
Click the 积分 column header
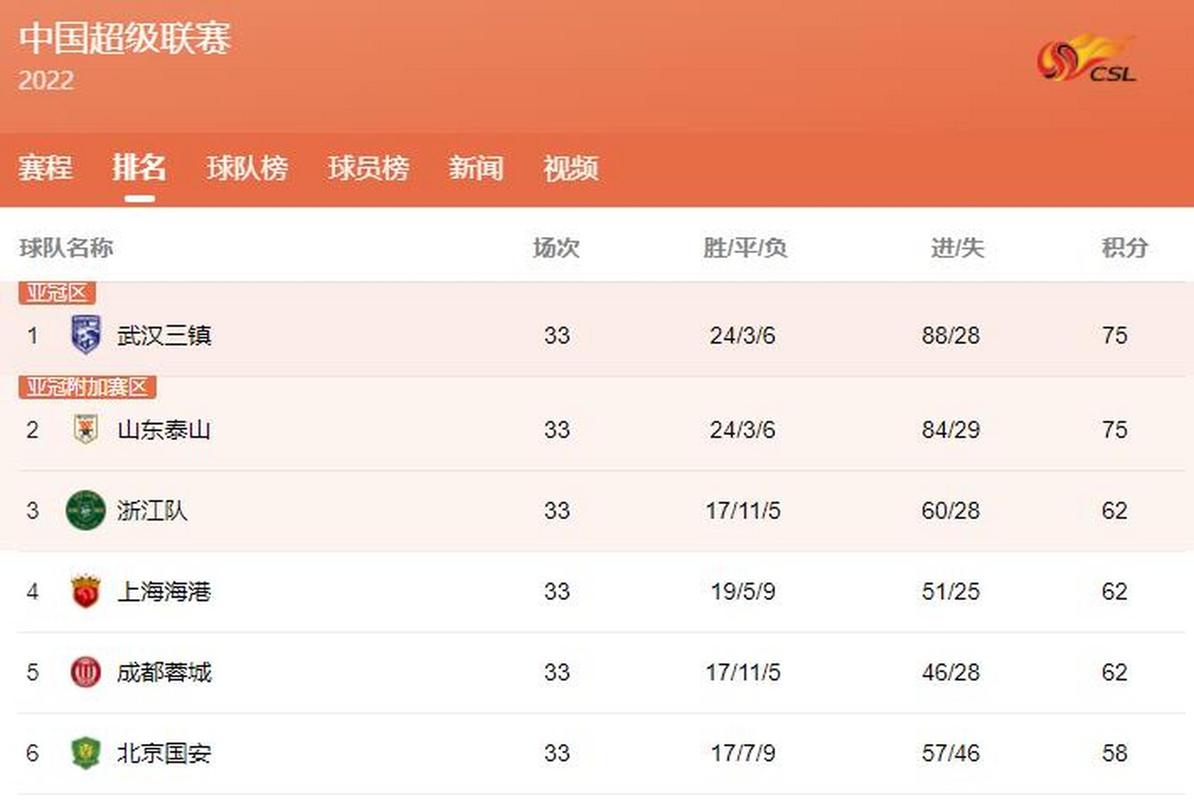point(1124,247)
